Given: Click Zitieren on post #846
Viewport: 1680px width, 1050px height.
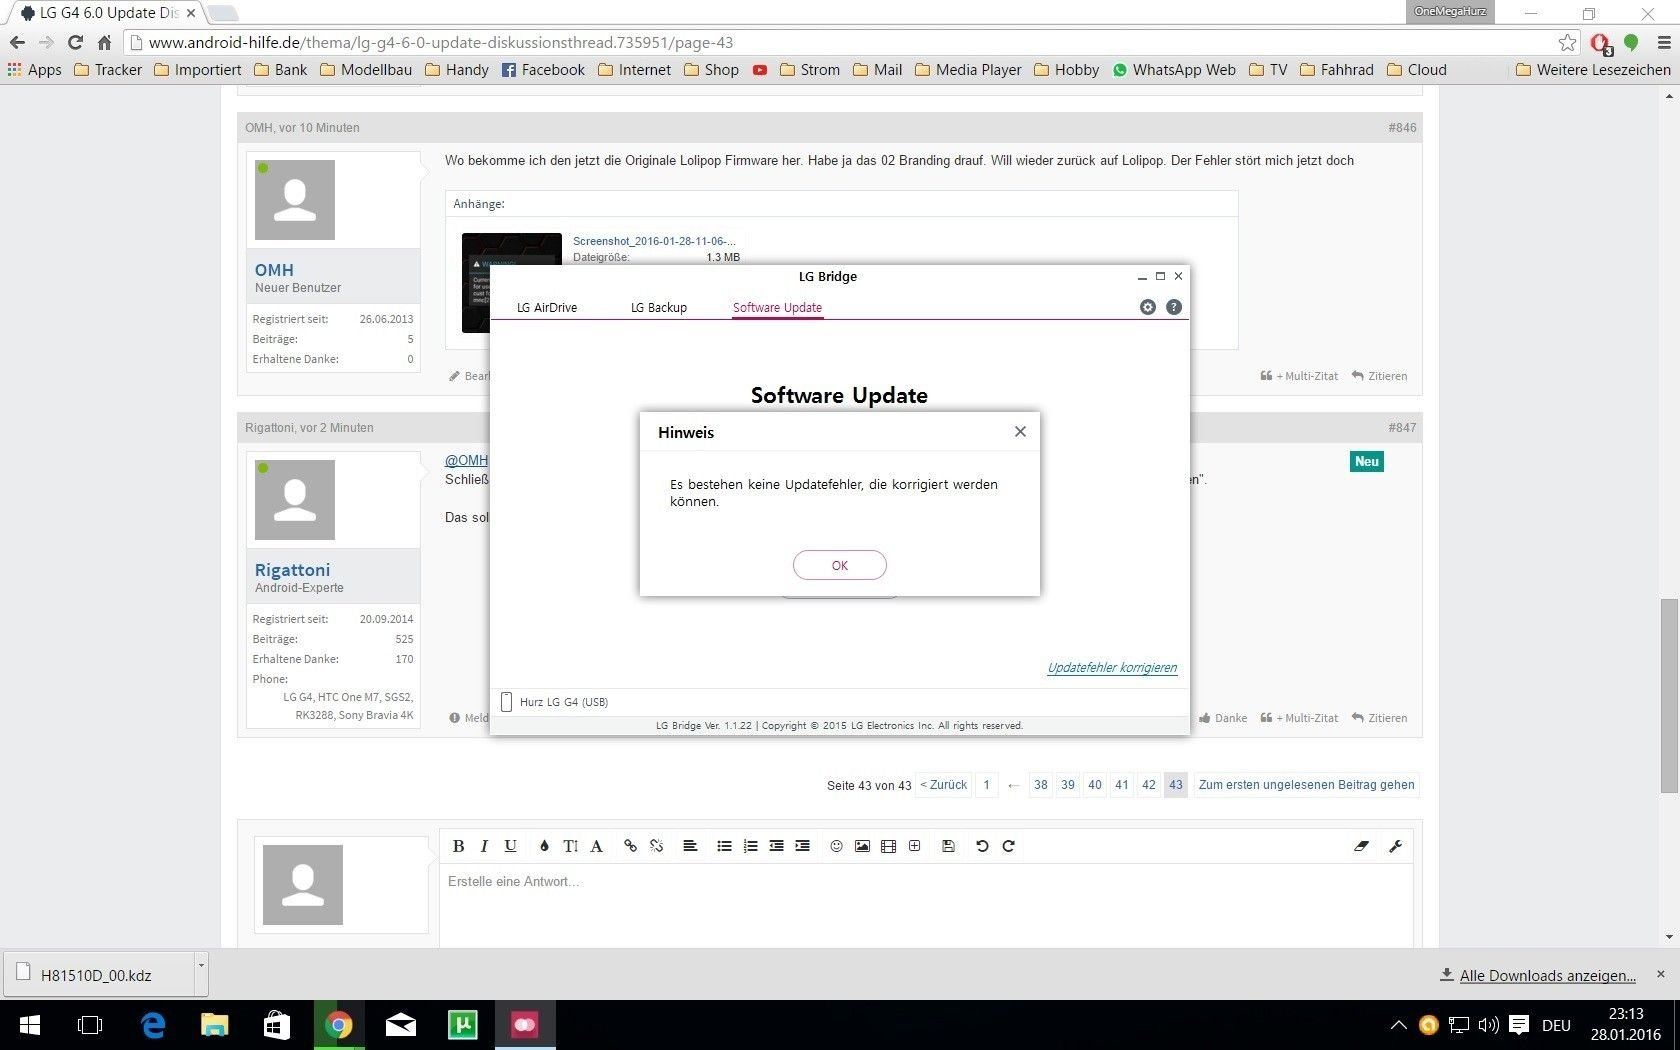Looking at the screenshot, I should pos(1379,376).
